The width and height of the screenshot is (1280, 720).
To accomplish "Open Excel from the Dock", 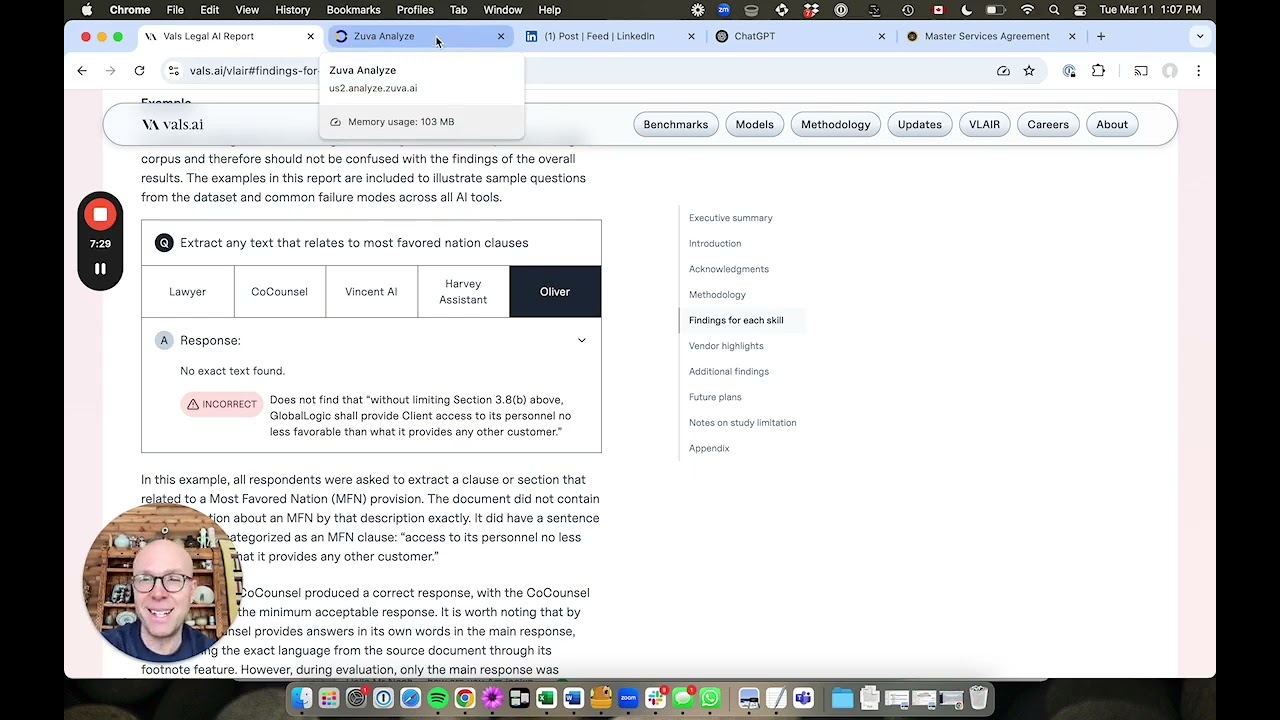I will pyautogui.click(x=546, y=698).
